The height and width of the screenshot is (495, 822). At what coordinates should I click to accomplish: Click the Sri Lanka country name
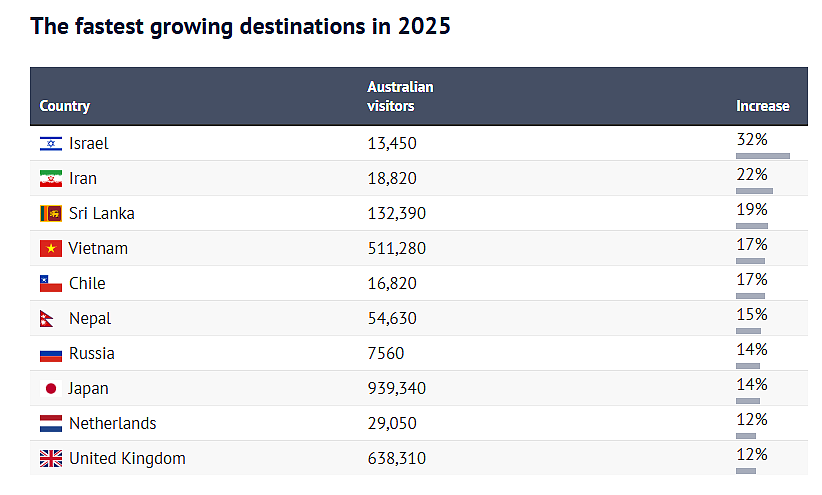(102, 214)
